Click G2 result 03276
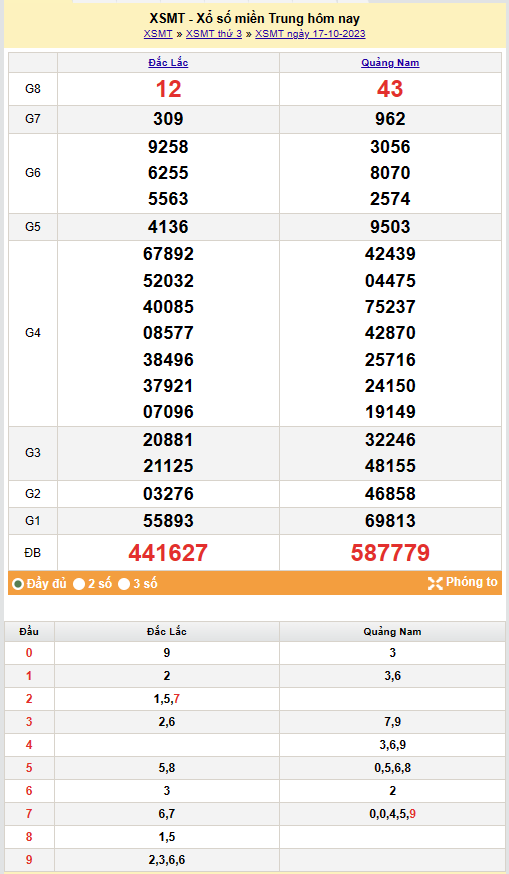The height and width of the screenshot is (874, 509). pos(168,494)
